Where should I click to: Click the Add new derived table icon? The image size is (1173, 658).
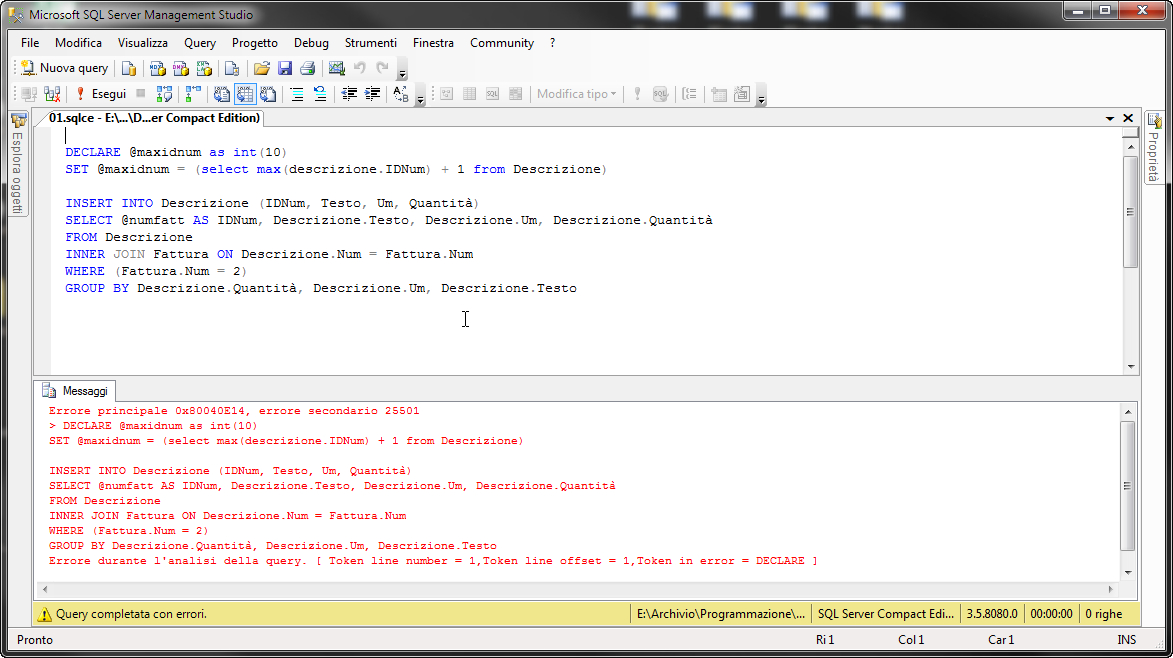tap(741, 94)
